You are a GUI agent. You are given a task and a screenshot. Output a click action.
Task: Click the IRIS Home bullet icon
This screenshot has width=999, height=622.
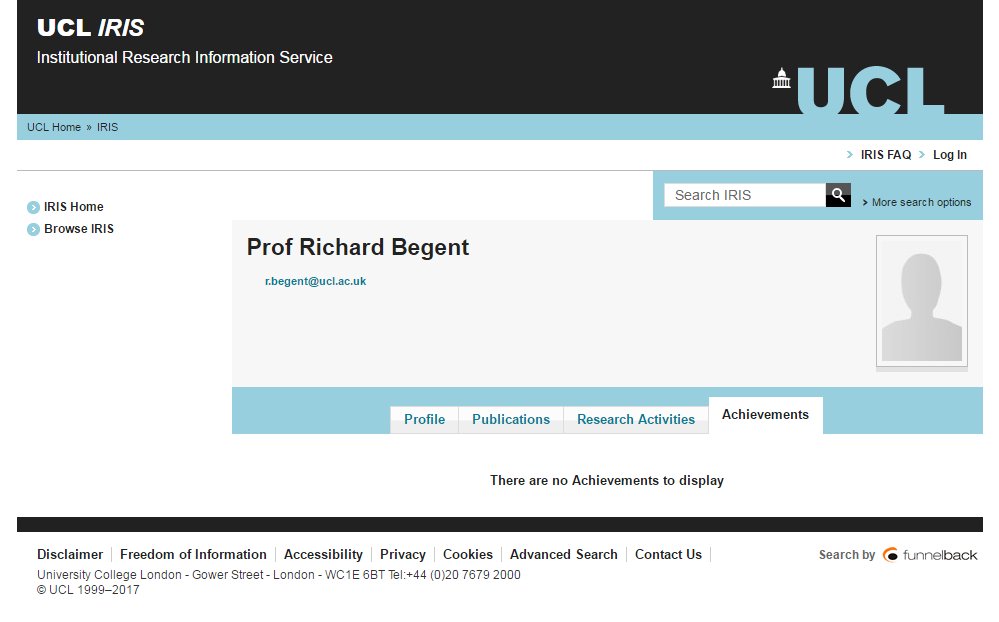click(x=33, y=207)
